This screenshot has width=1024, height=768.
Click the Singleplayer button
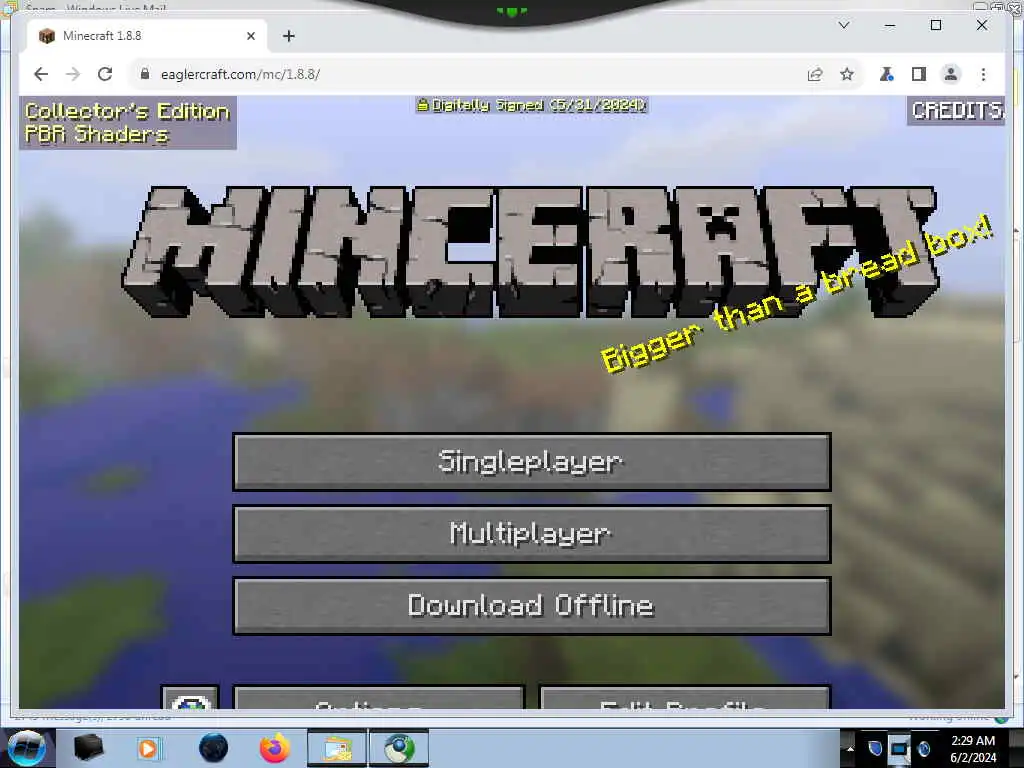pos(532,462)
